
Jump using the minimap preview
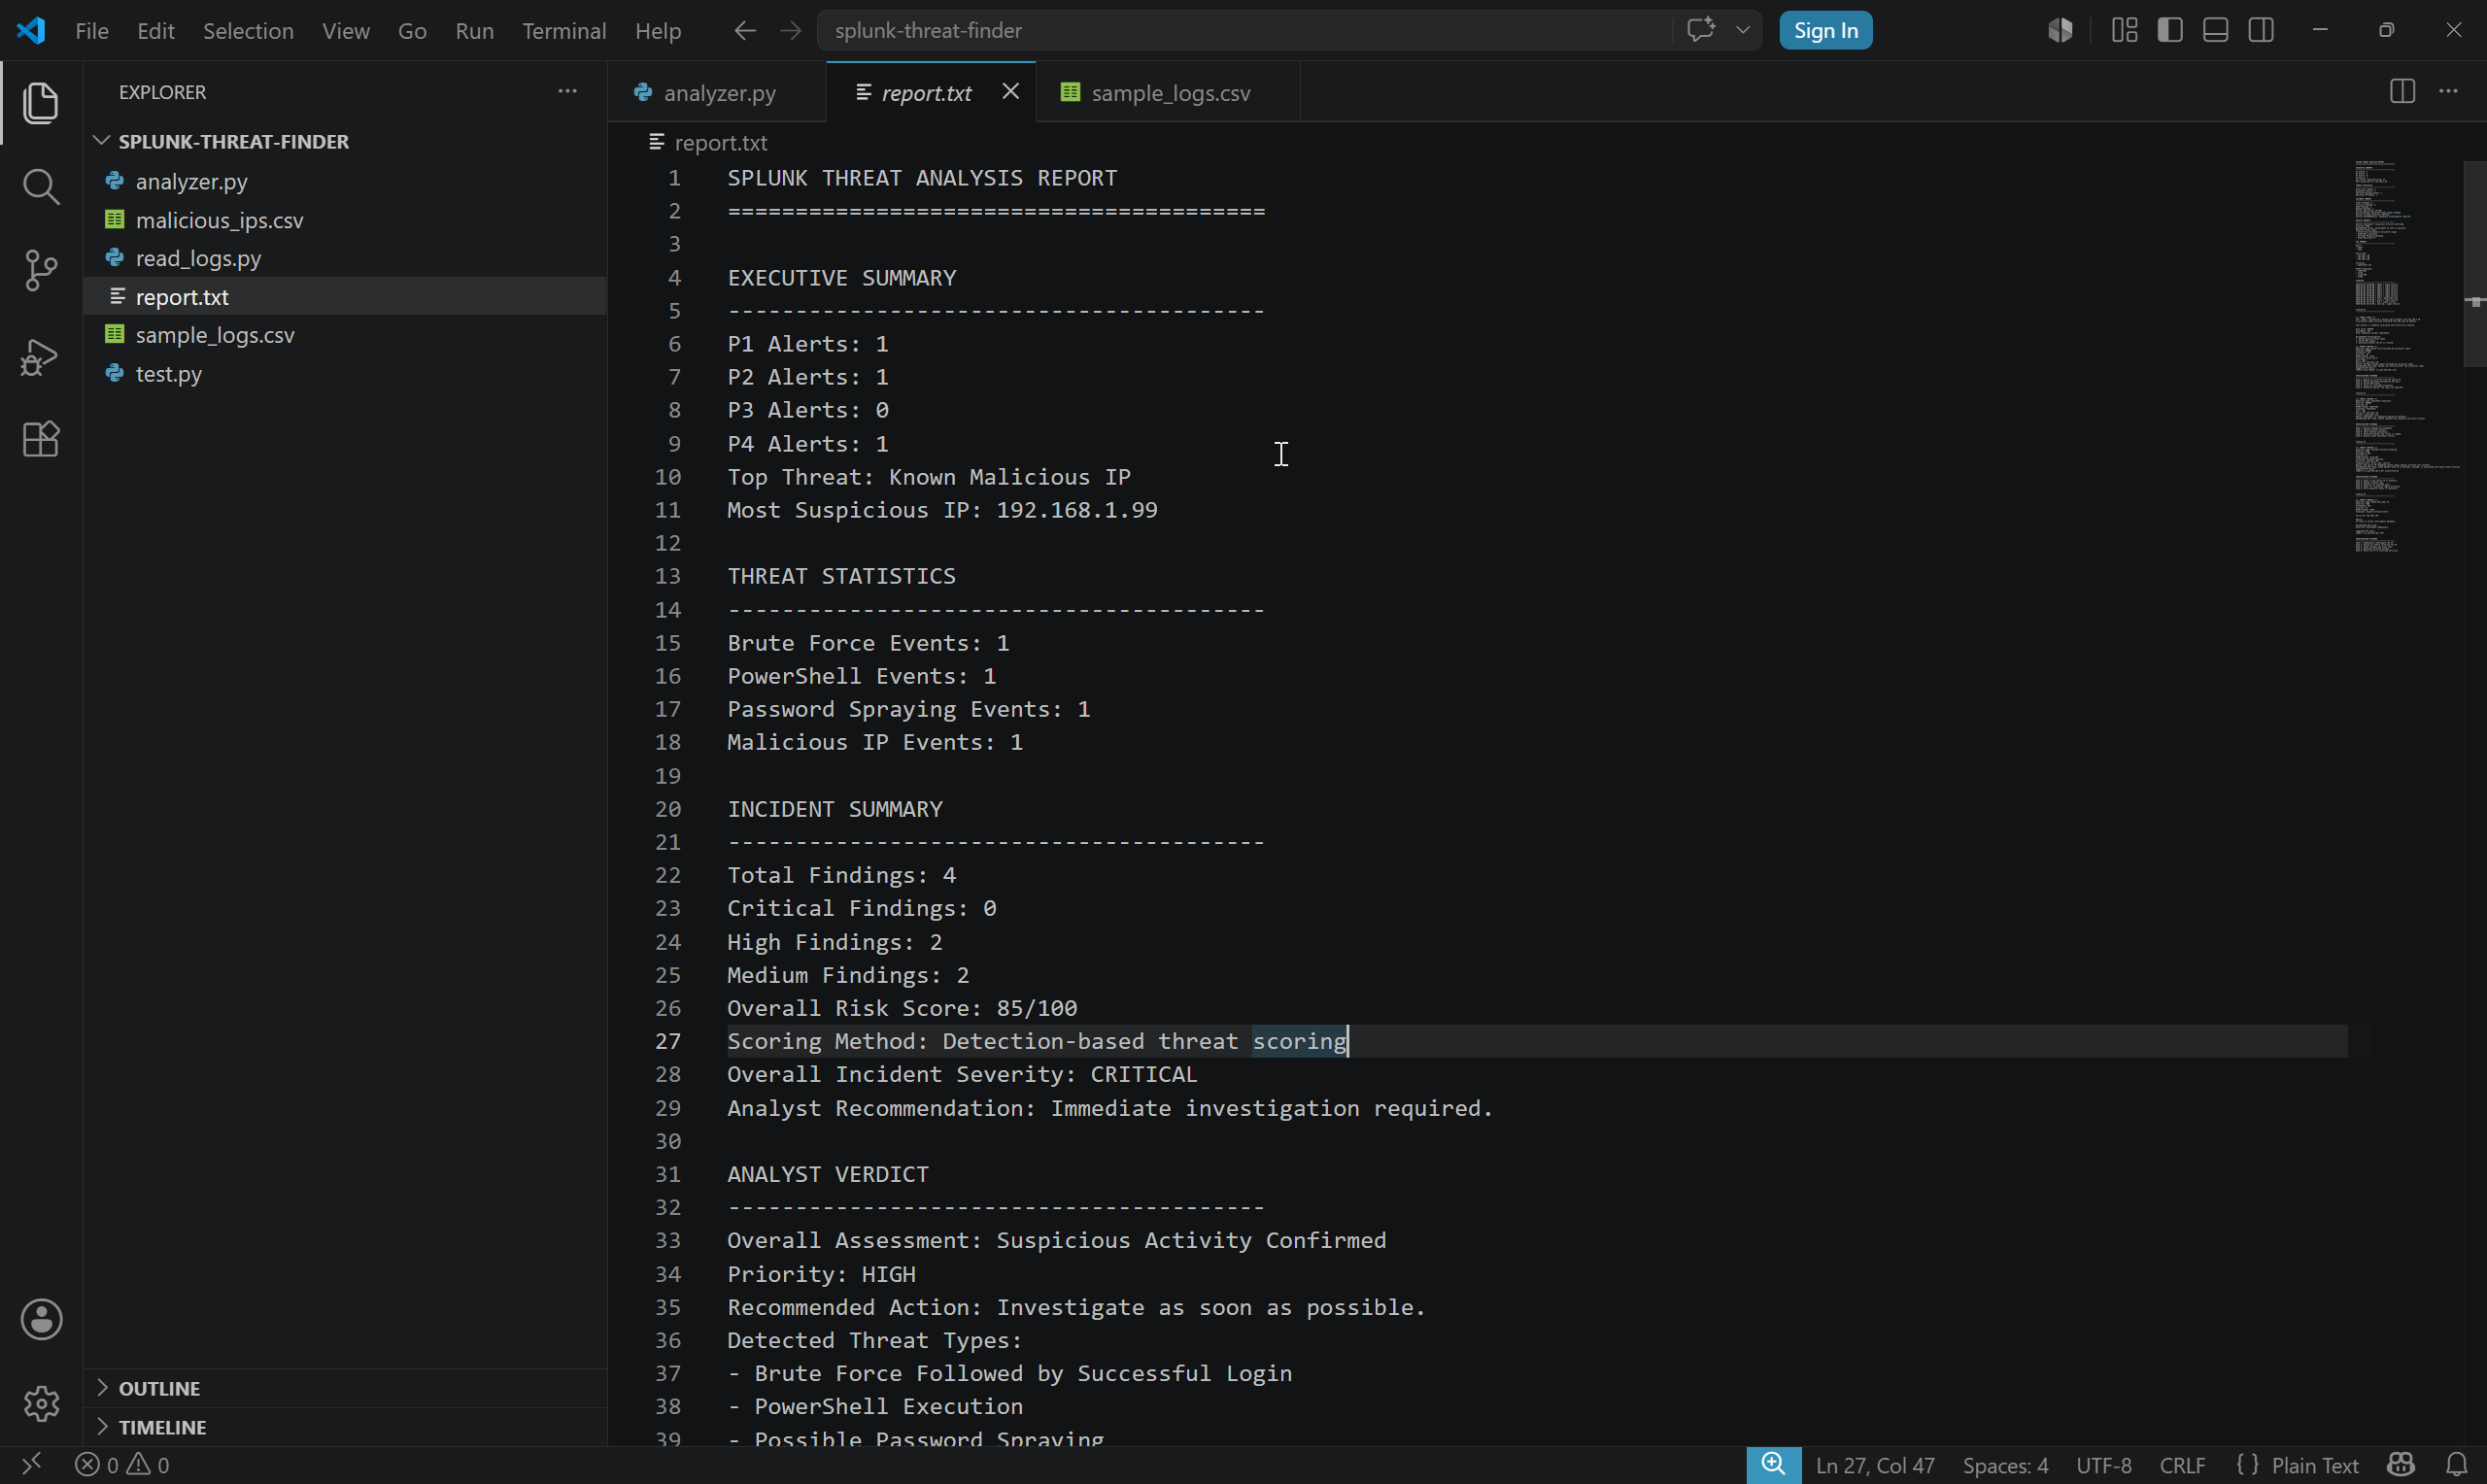click(2404, 357)
